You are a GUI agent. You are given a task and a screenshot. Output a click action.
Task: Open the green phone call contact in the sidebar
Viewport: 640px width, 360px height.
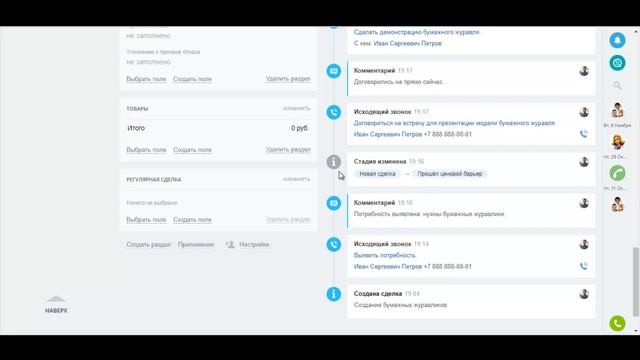(x=617, y=173)
